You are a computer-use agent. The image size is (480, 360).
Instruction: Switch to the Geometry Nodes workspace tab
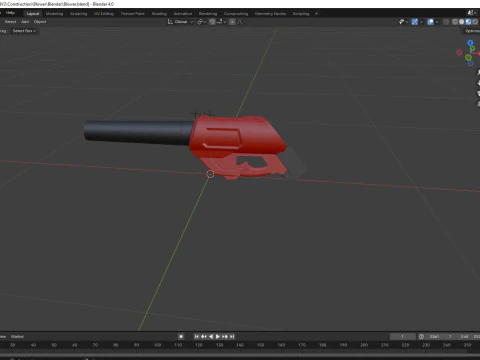tap(270, 14)
